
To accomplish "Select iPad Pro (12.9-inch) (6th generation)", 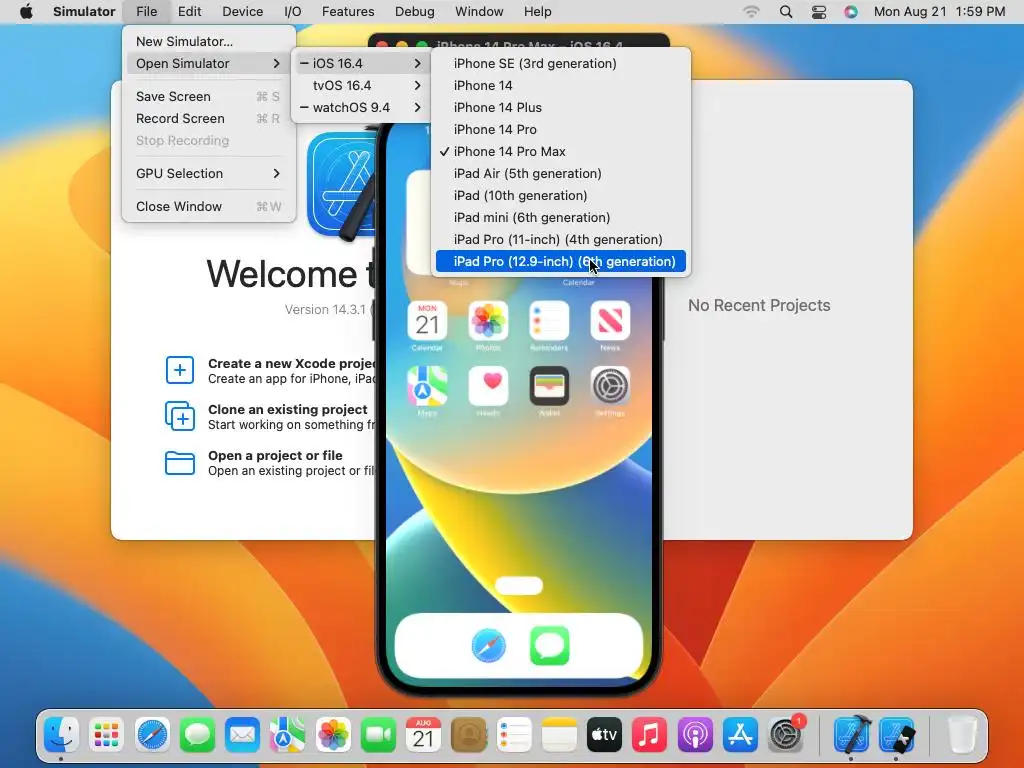I will coord(560,262).
